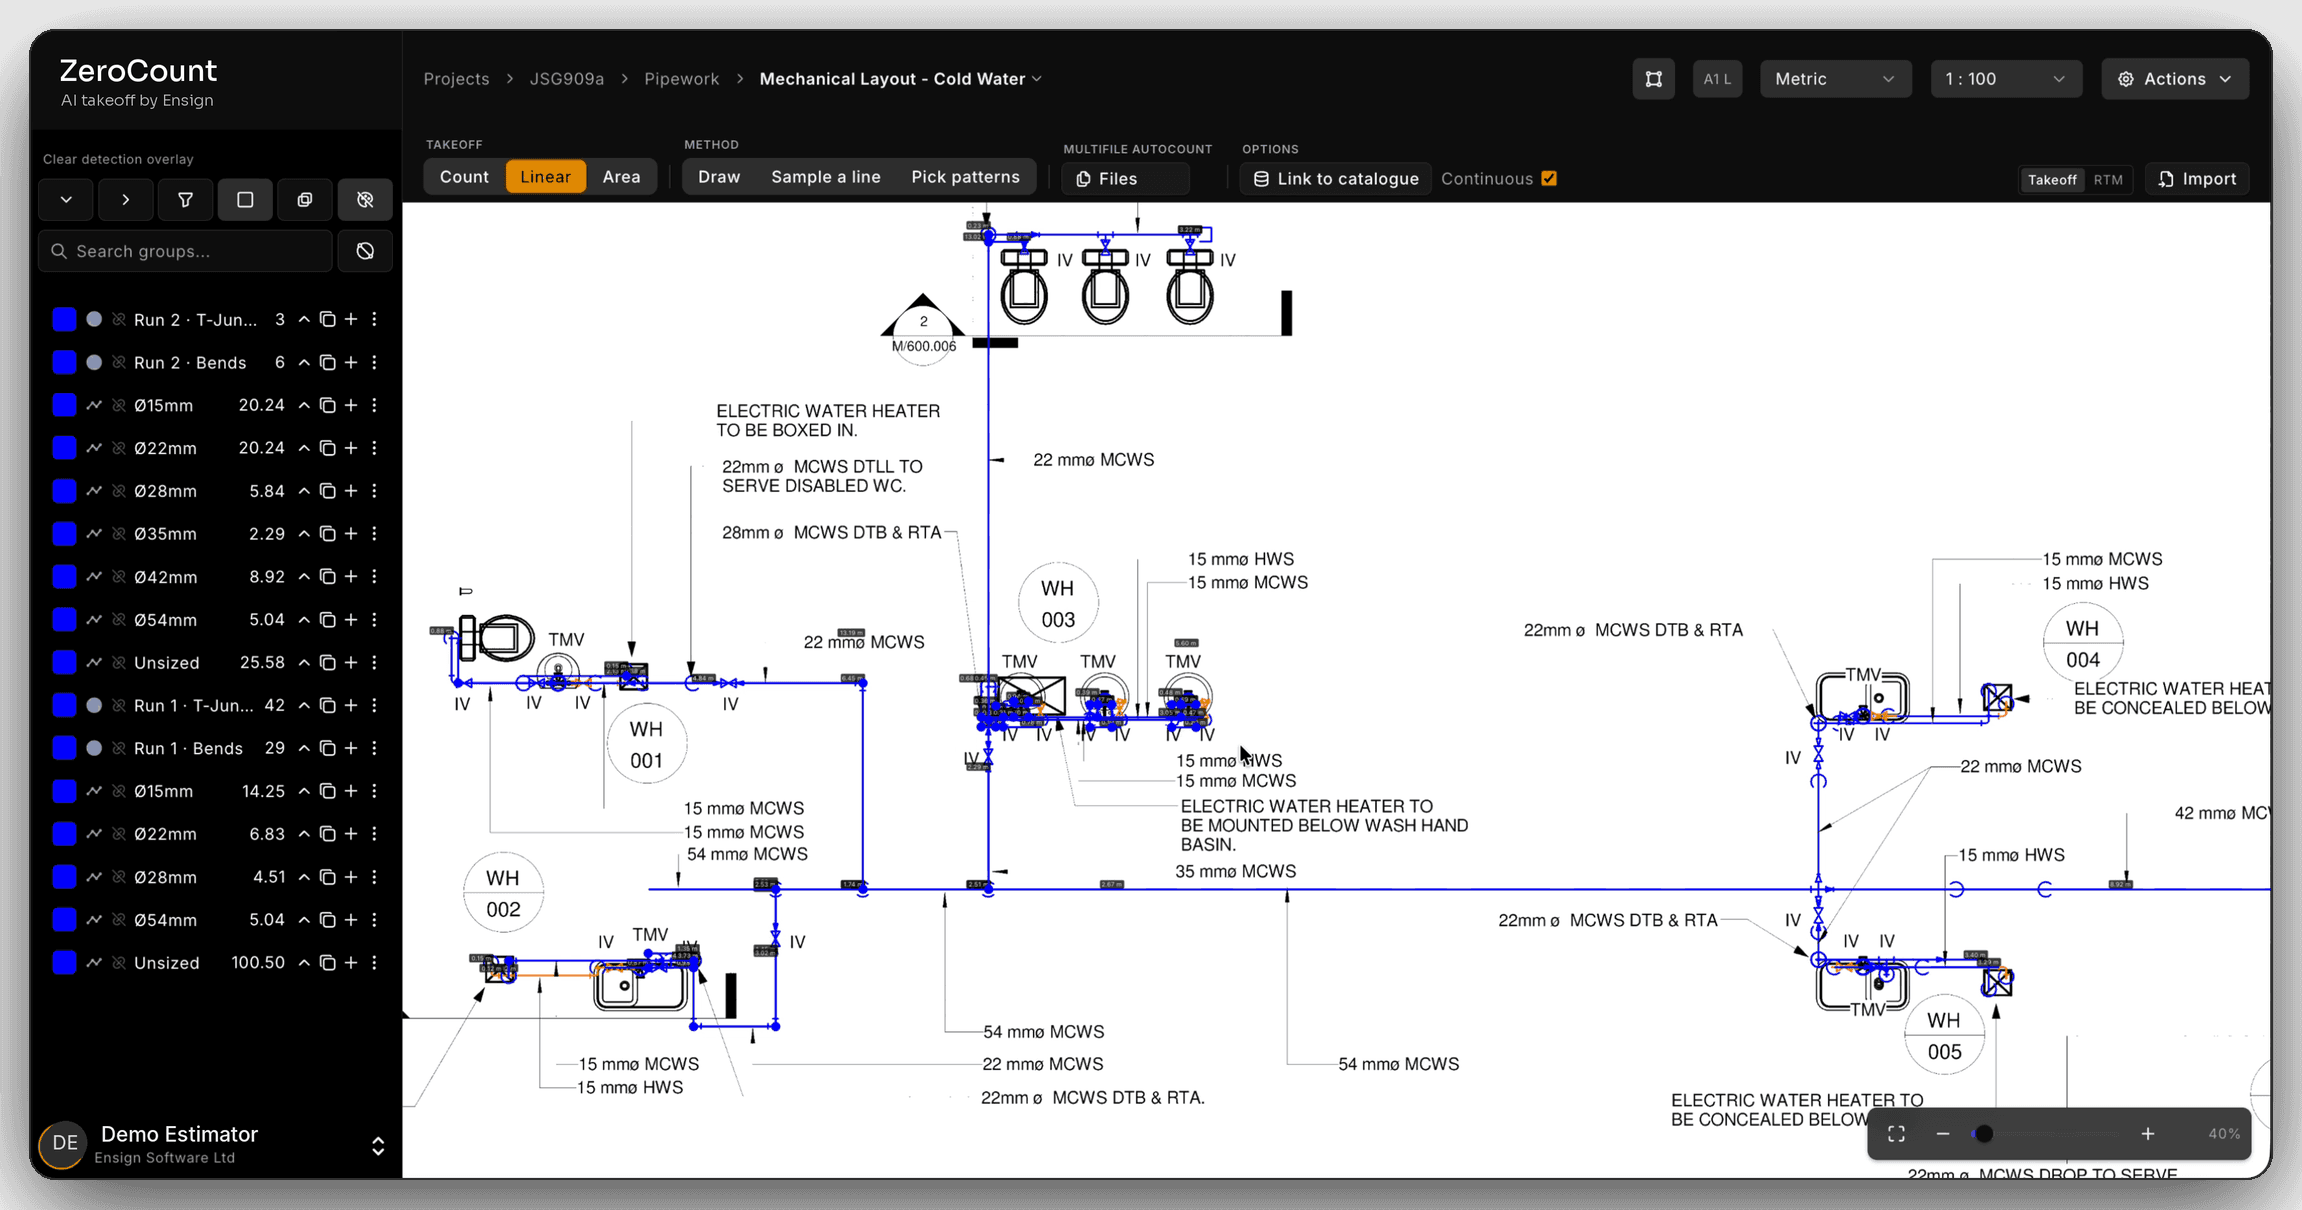Click the single square select icon
2302x1210 pixels.
click(x=245, y=200)
